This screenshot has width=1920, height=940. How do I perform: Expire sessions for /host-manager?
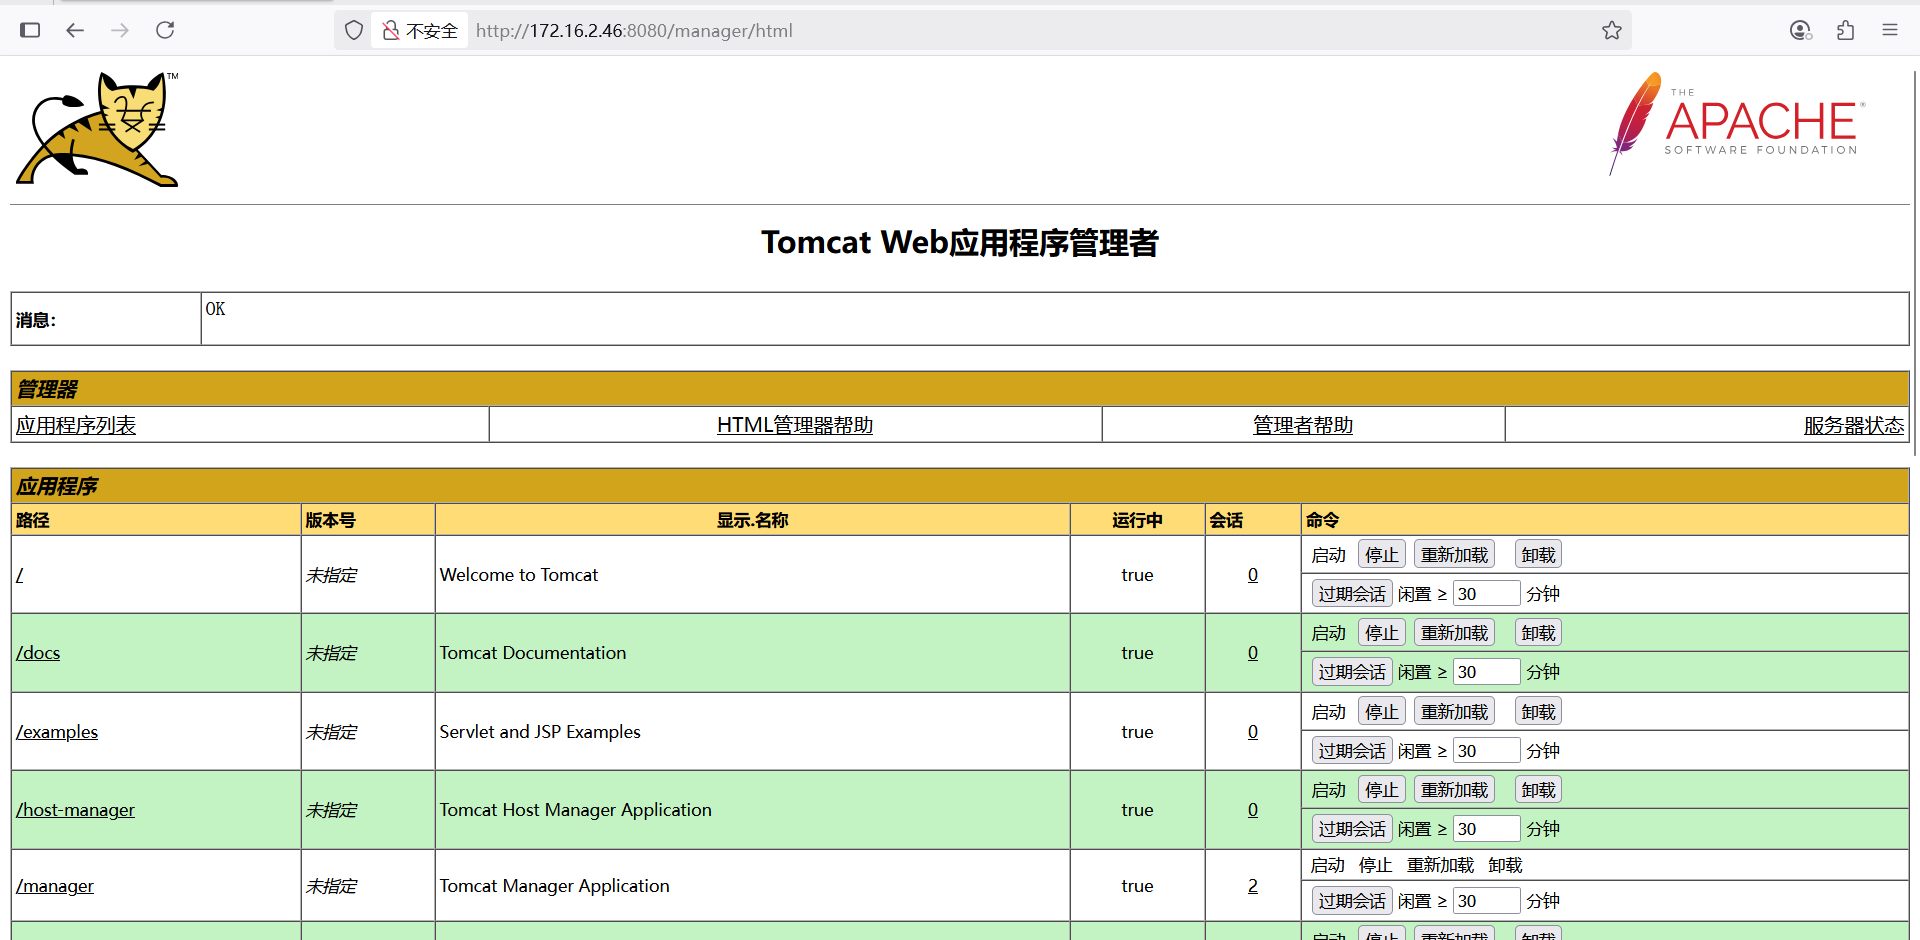[x=1352, y=829]
